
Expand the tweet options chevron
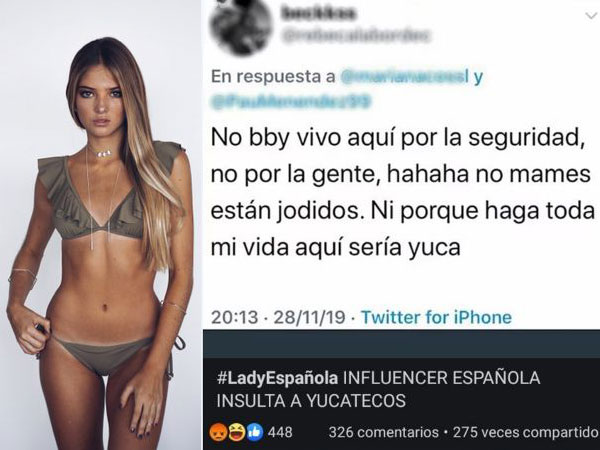[x=592, y=16]
